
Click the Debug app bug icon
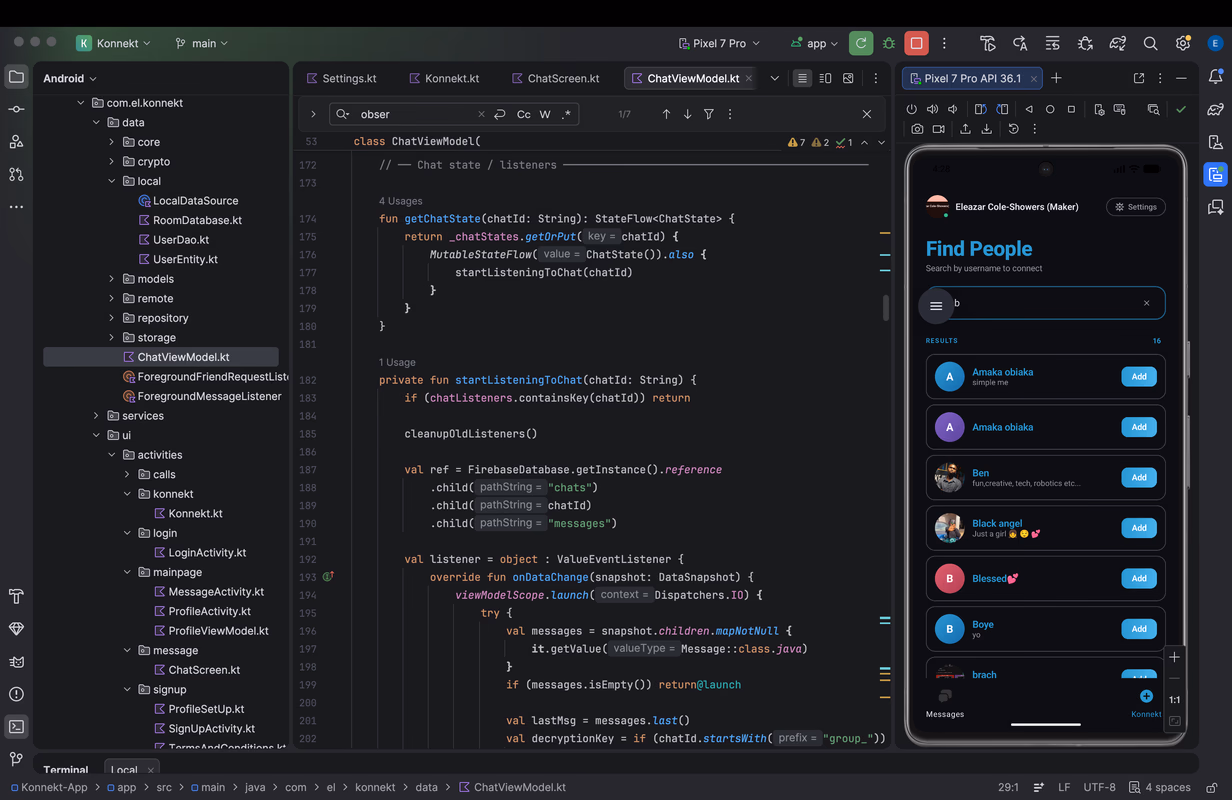(x=888, y=43)
